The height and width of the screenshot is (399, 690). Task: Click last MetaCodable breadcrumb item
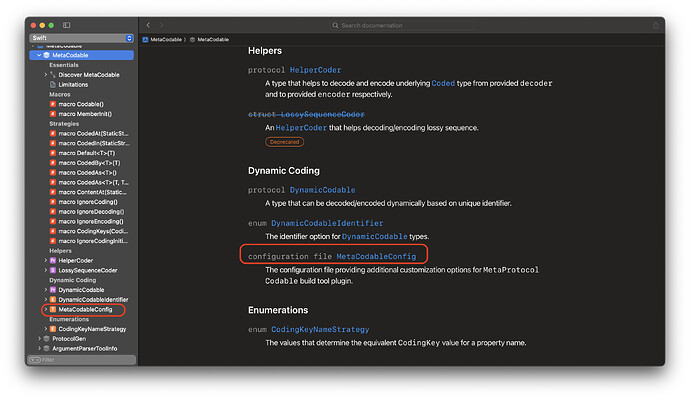click(209, 40)
